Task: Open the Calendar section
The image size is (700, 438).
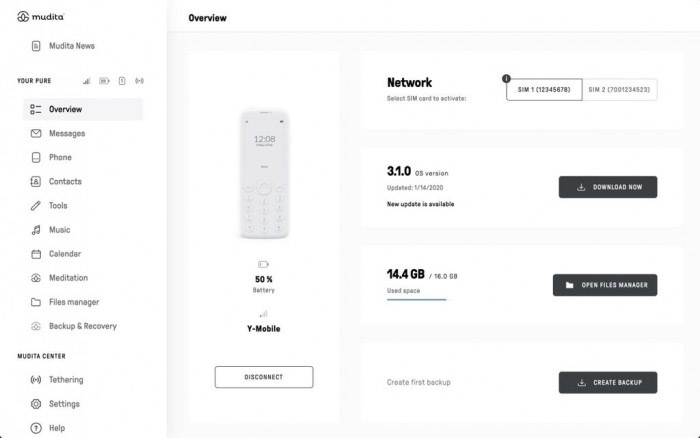Action: coord(64,254)
